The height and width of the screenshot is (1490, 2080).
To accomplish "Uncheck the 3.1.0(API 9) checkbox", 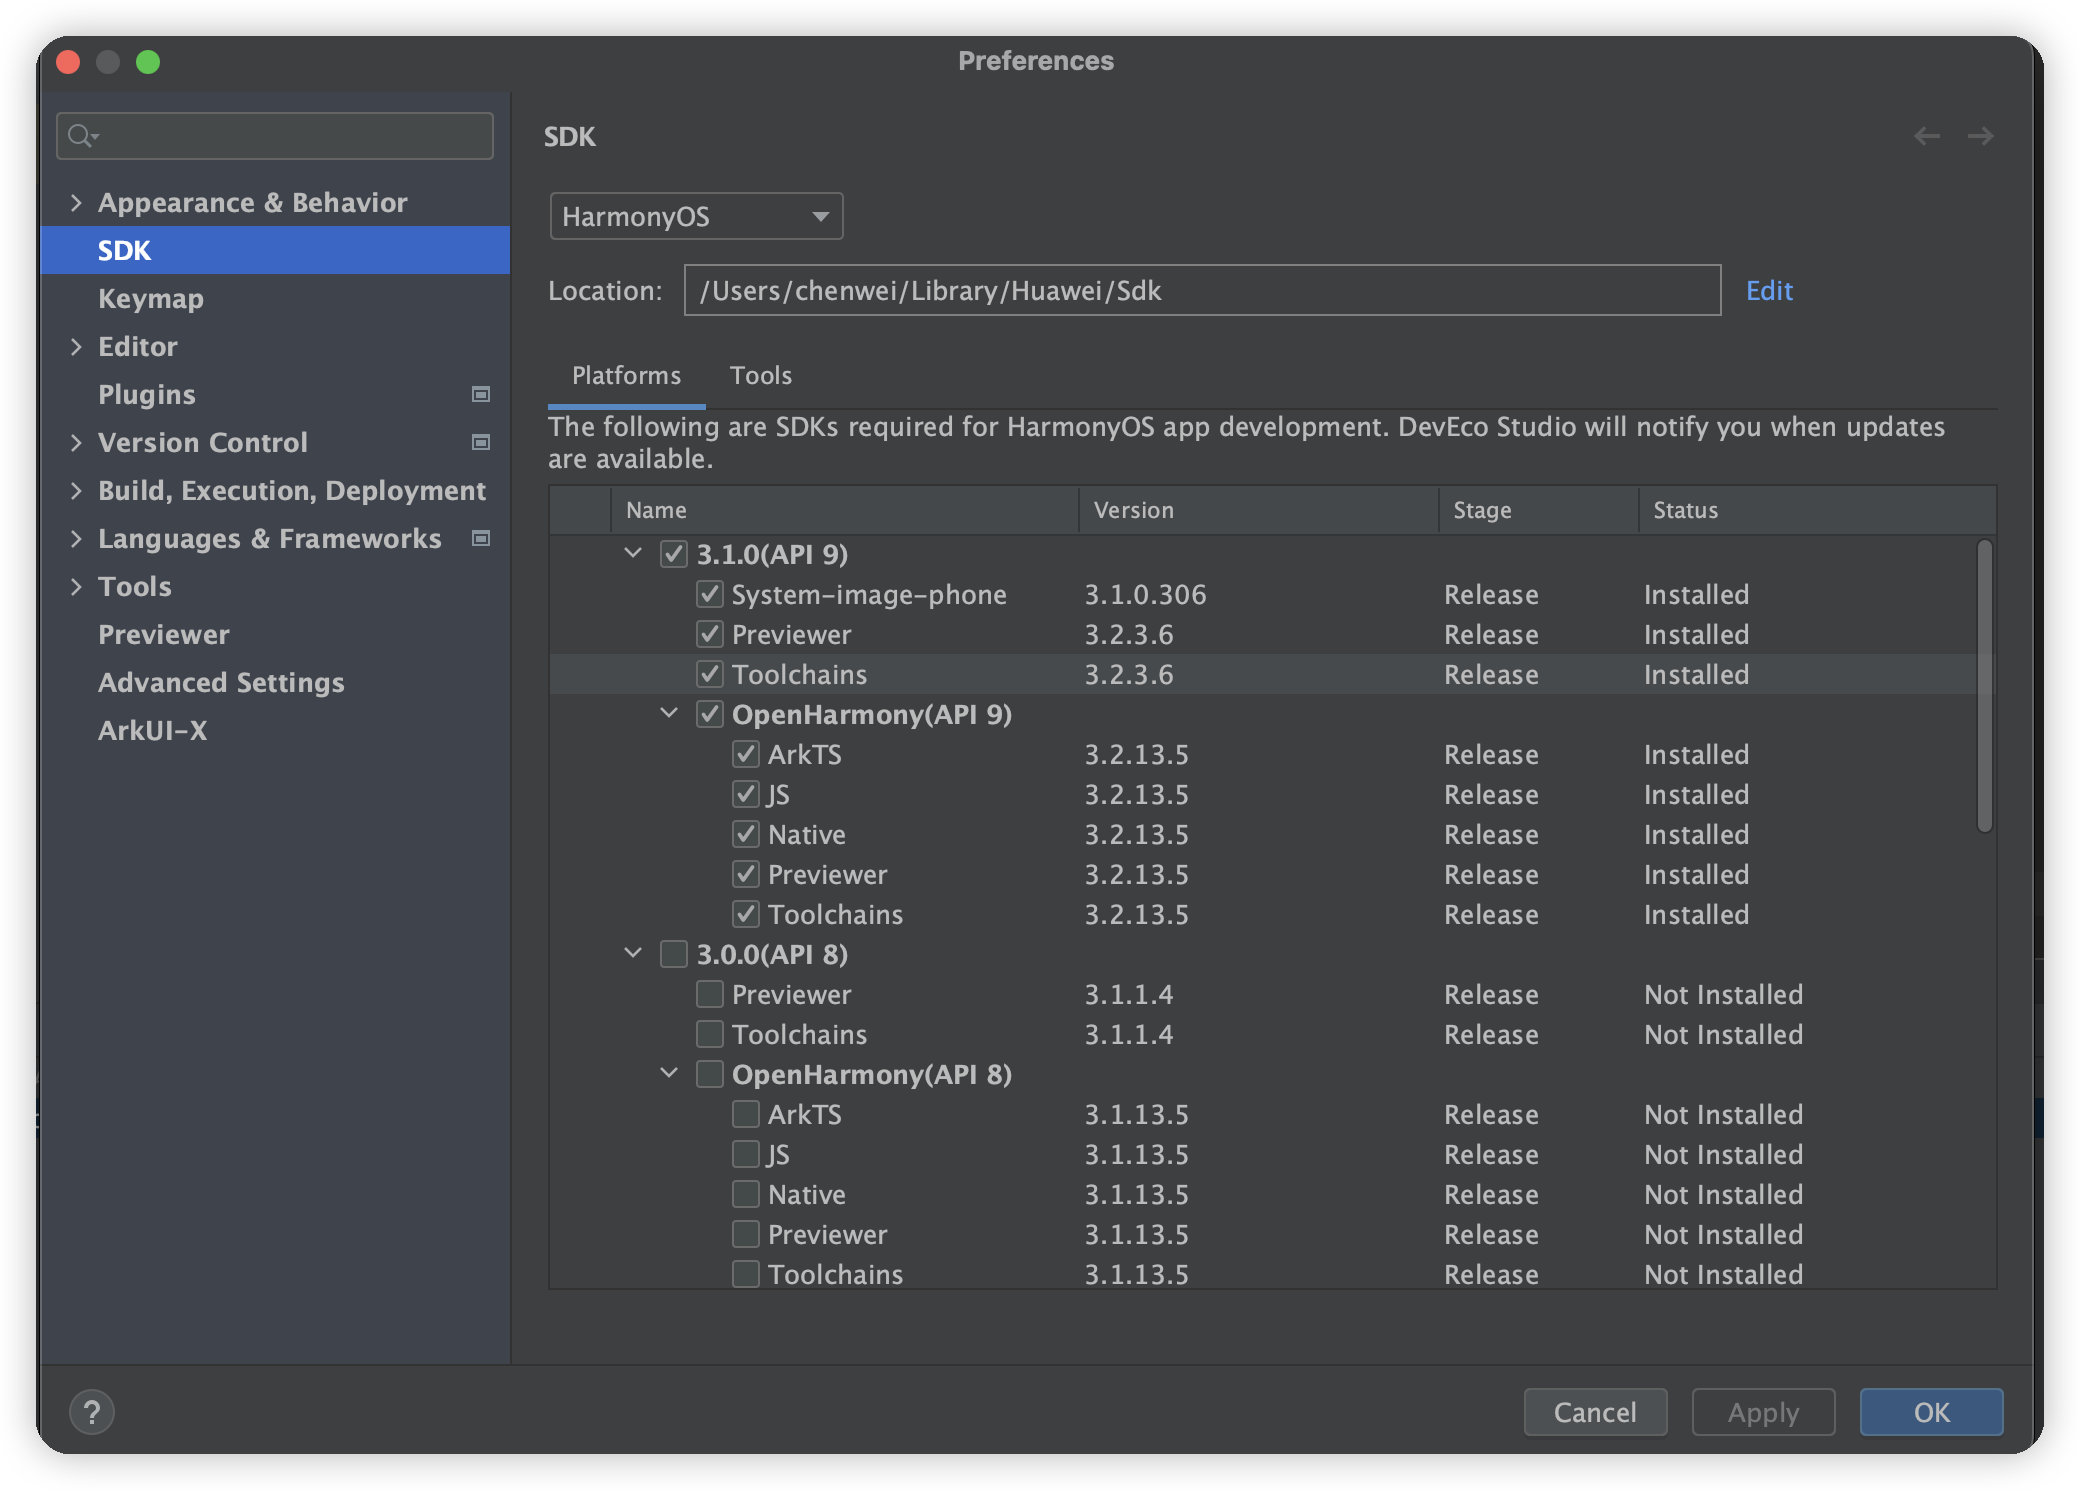I will pyautogui.click(x=673, y=554).
